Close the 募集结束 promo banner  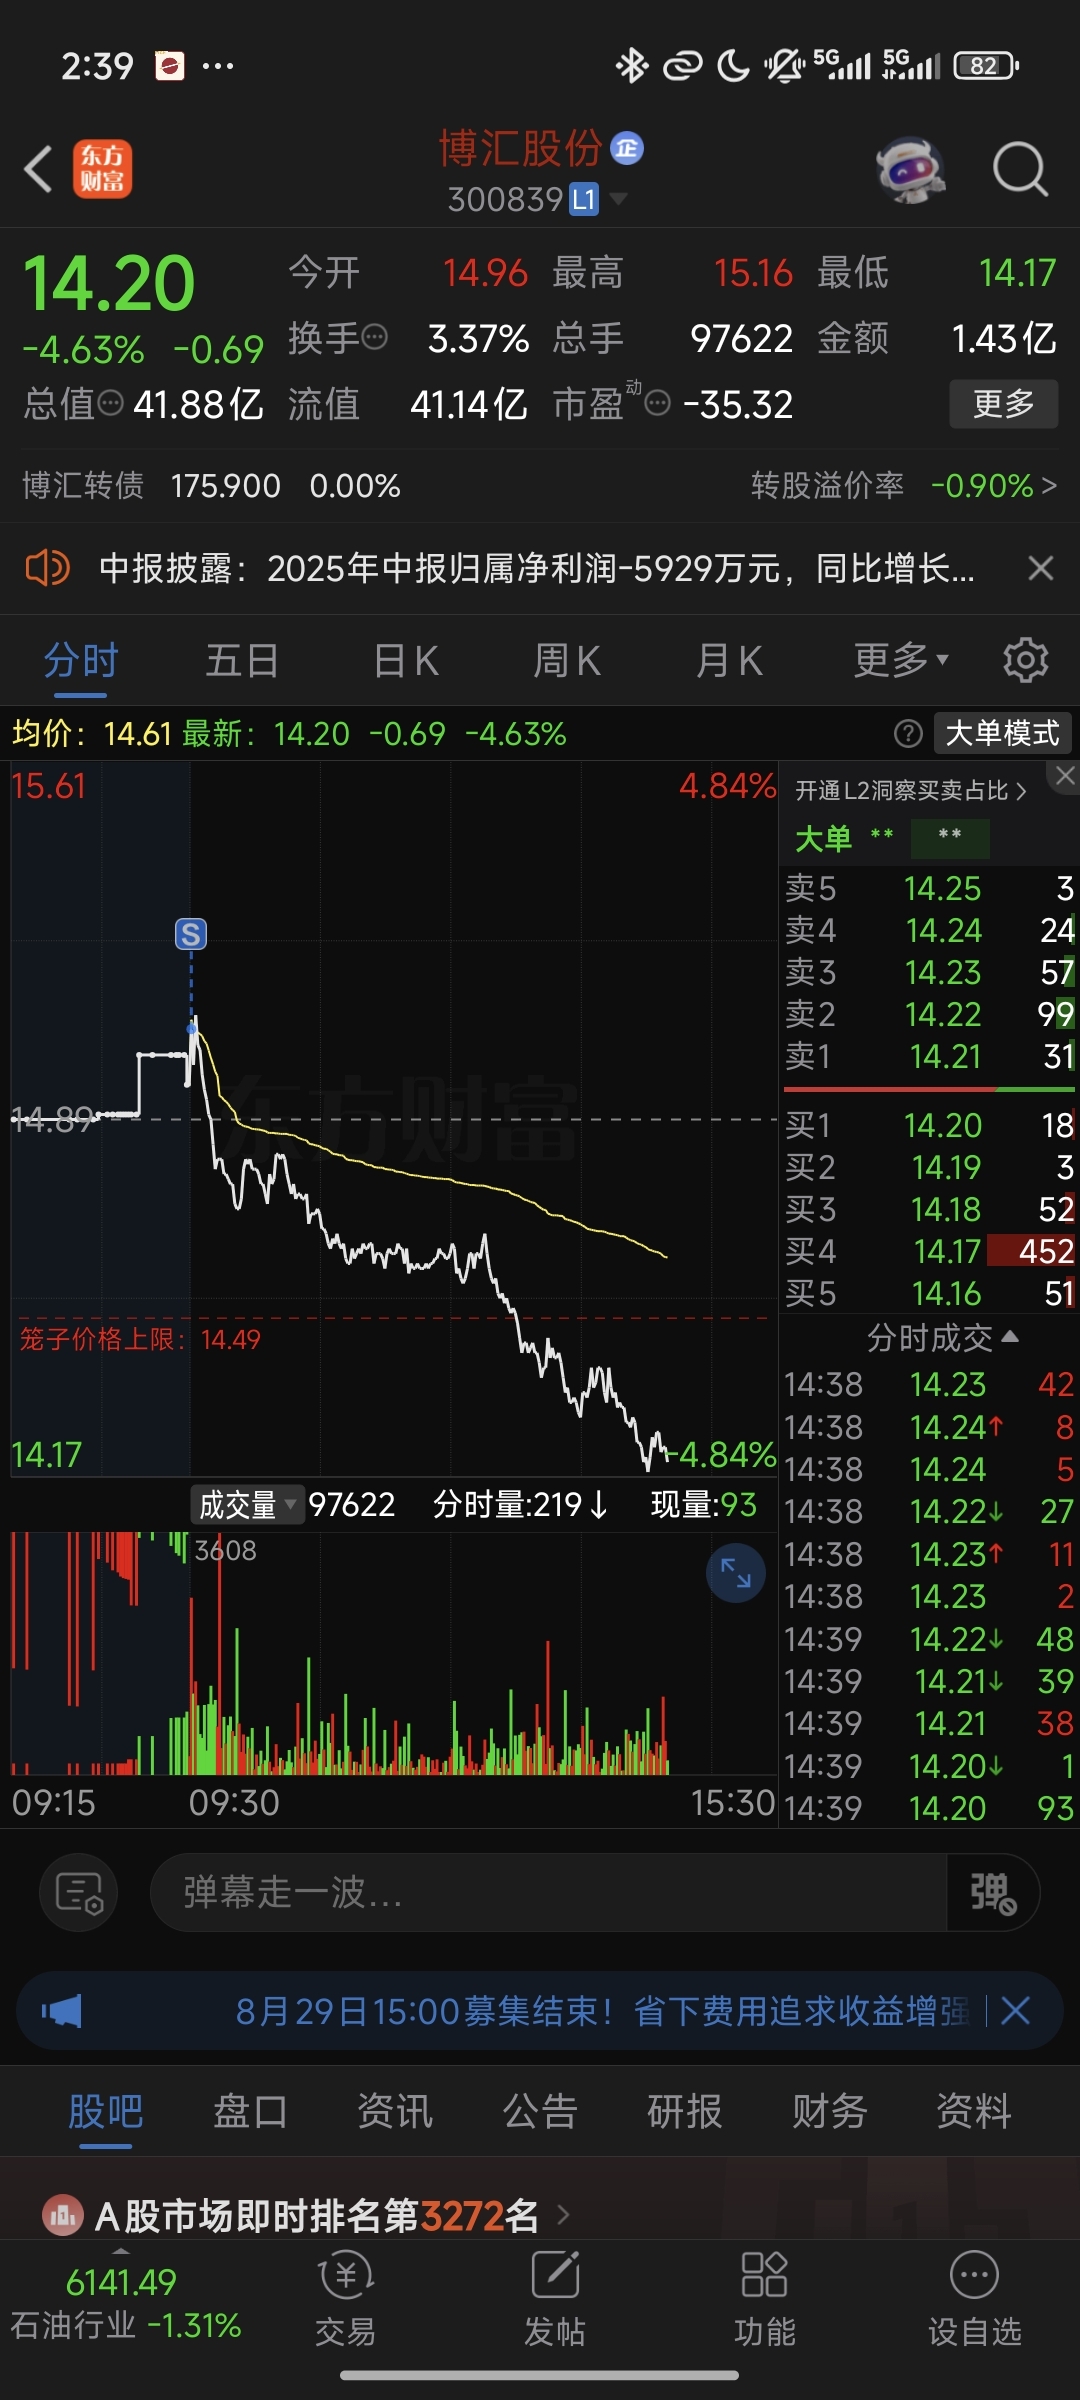pos(1015,2011)
